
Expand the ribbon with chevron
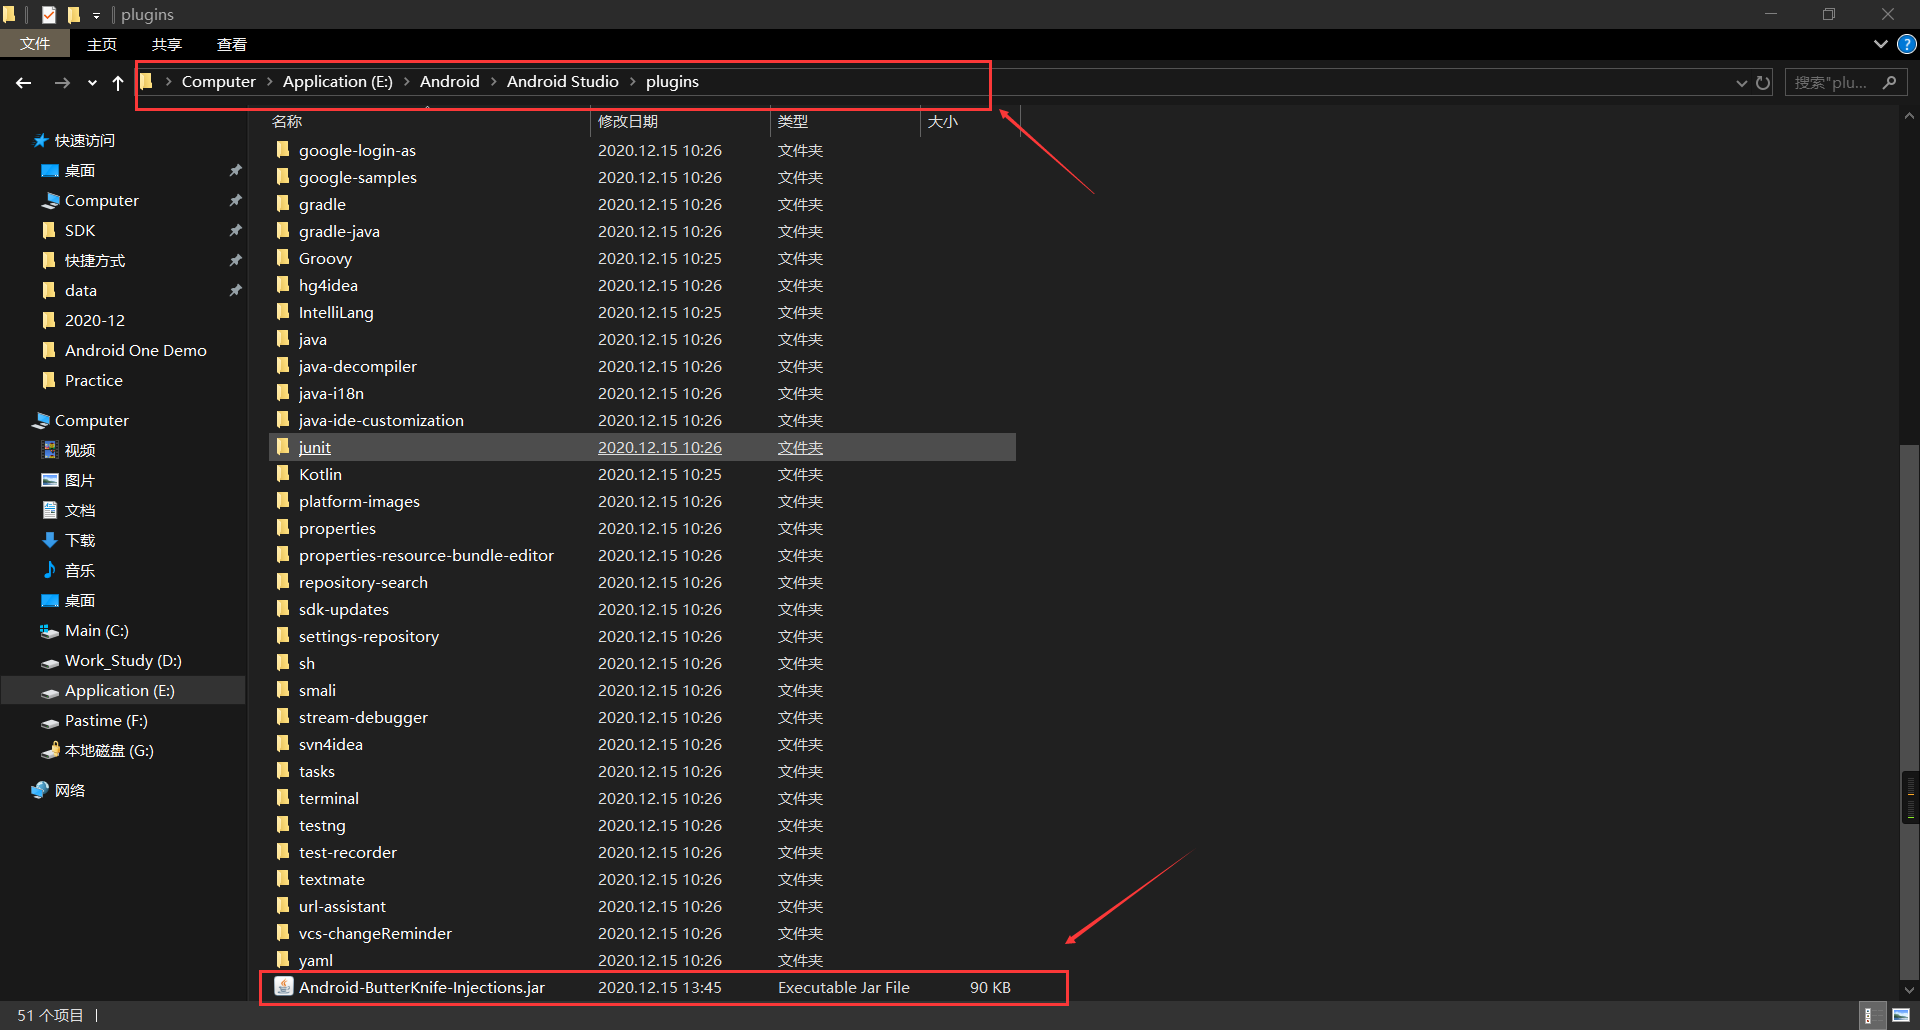click(1880, 44)
